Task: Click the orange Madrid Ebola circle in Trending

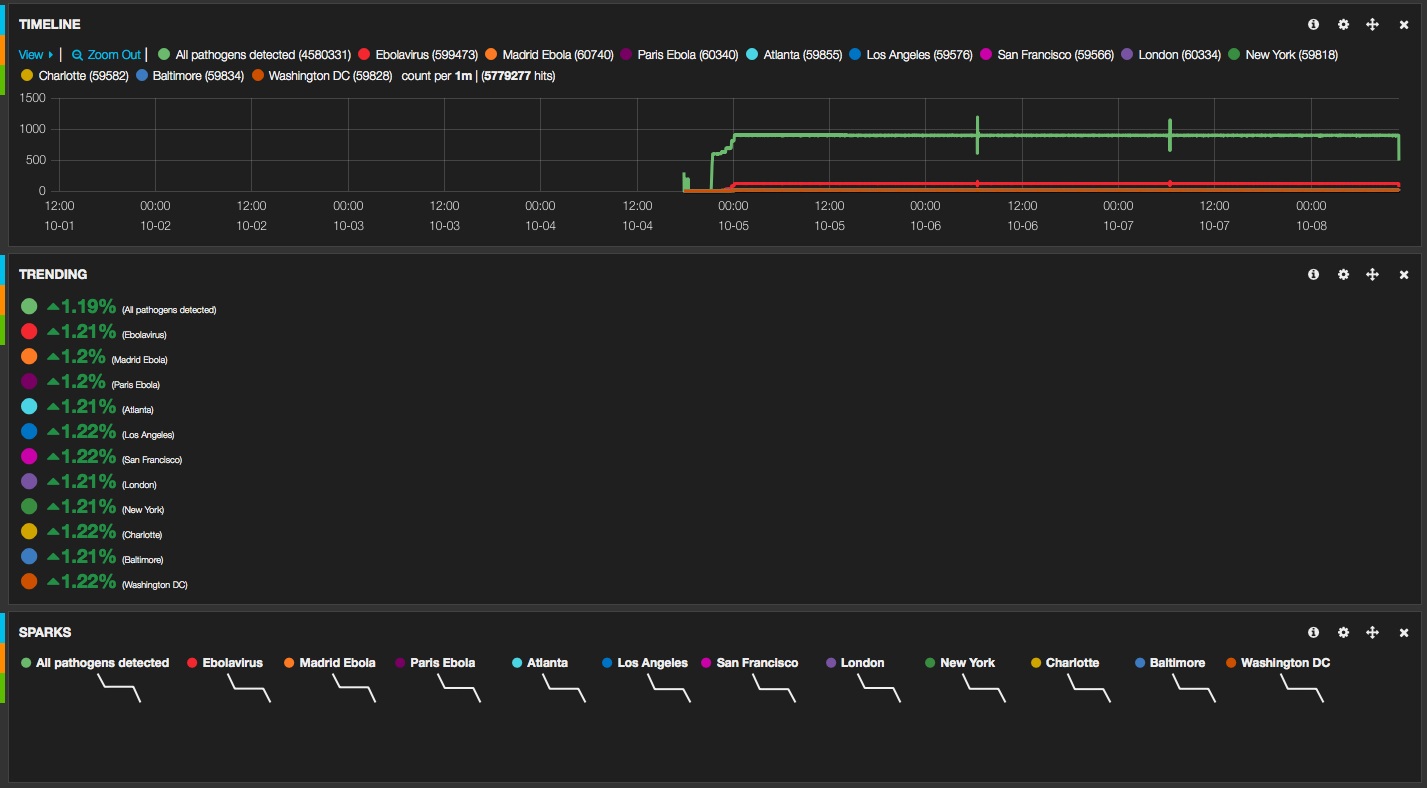Action: coord(29,356)
